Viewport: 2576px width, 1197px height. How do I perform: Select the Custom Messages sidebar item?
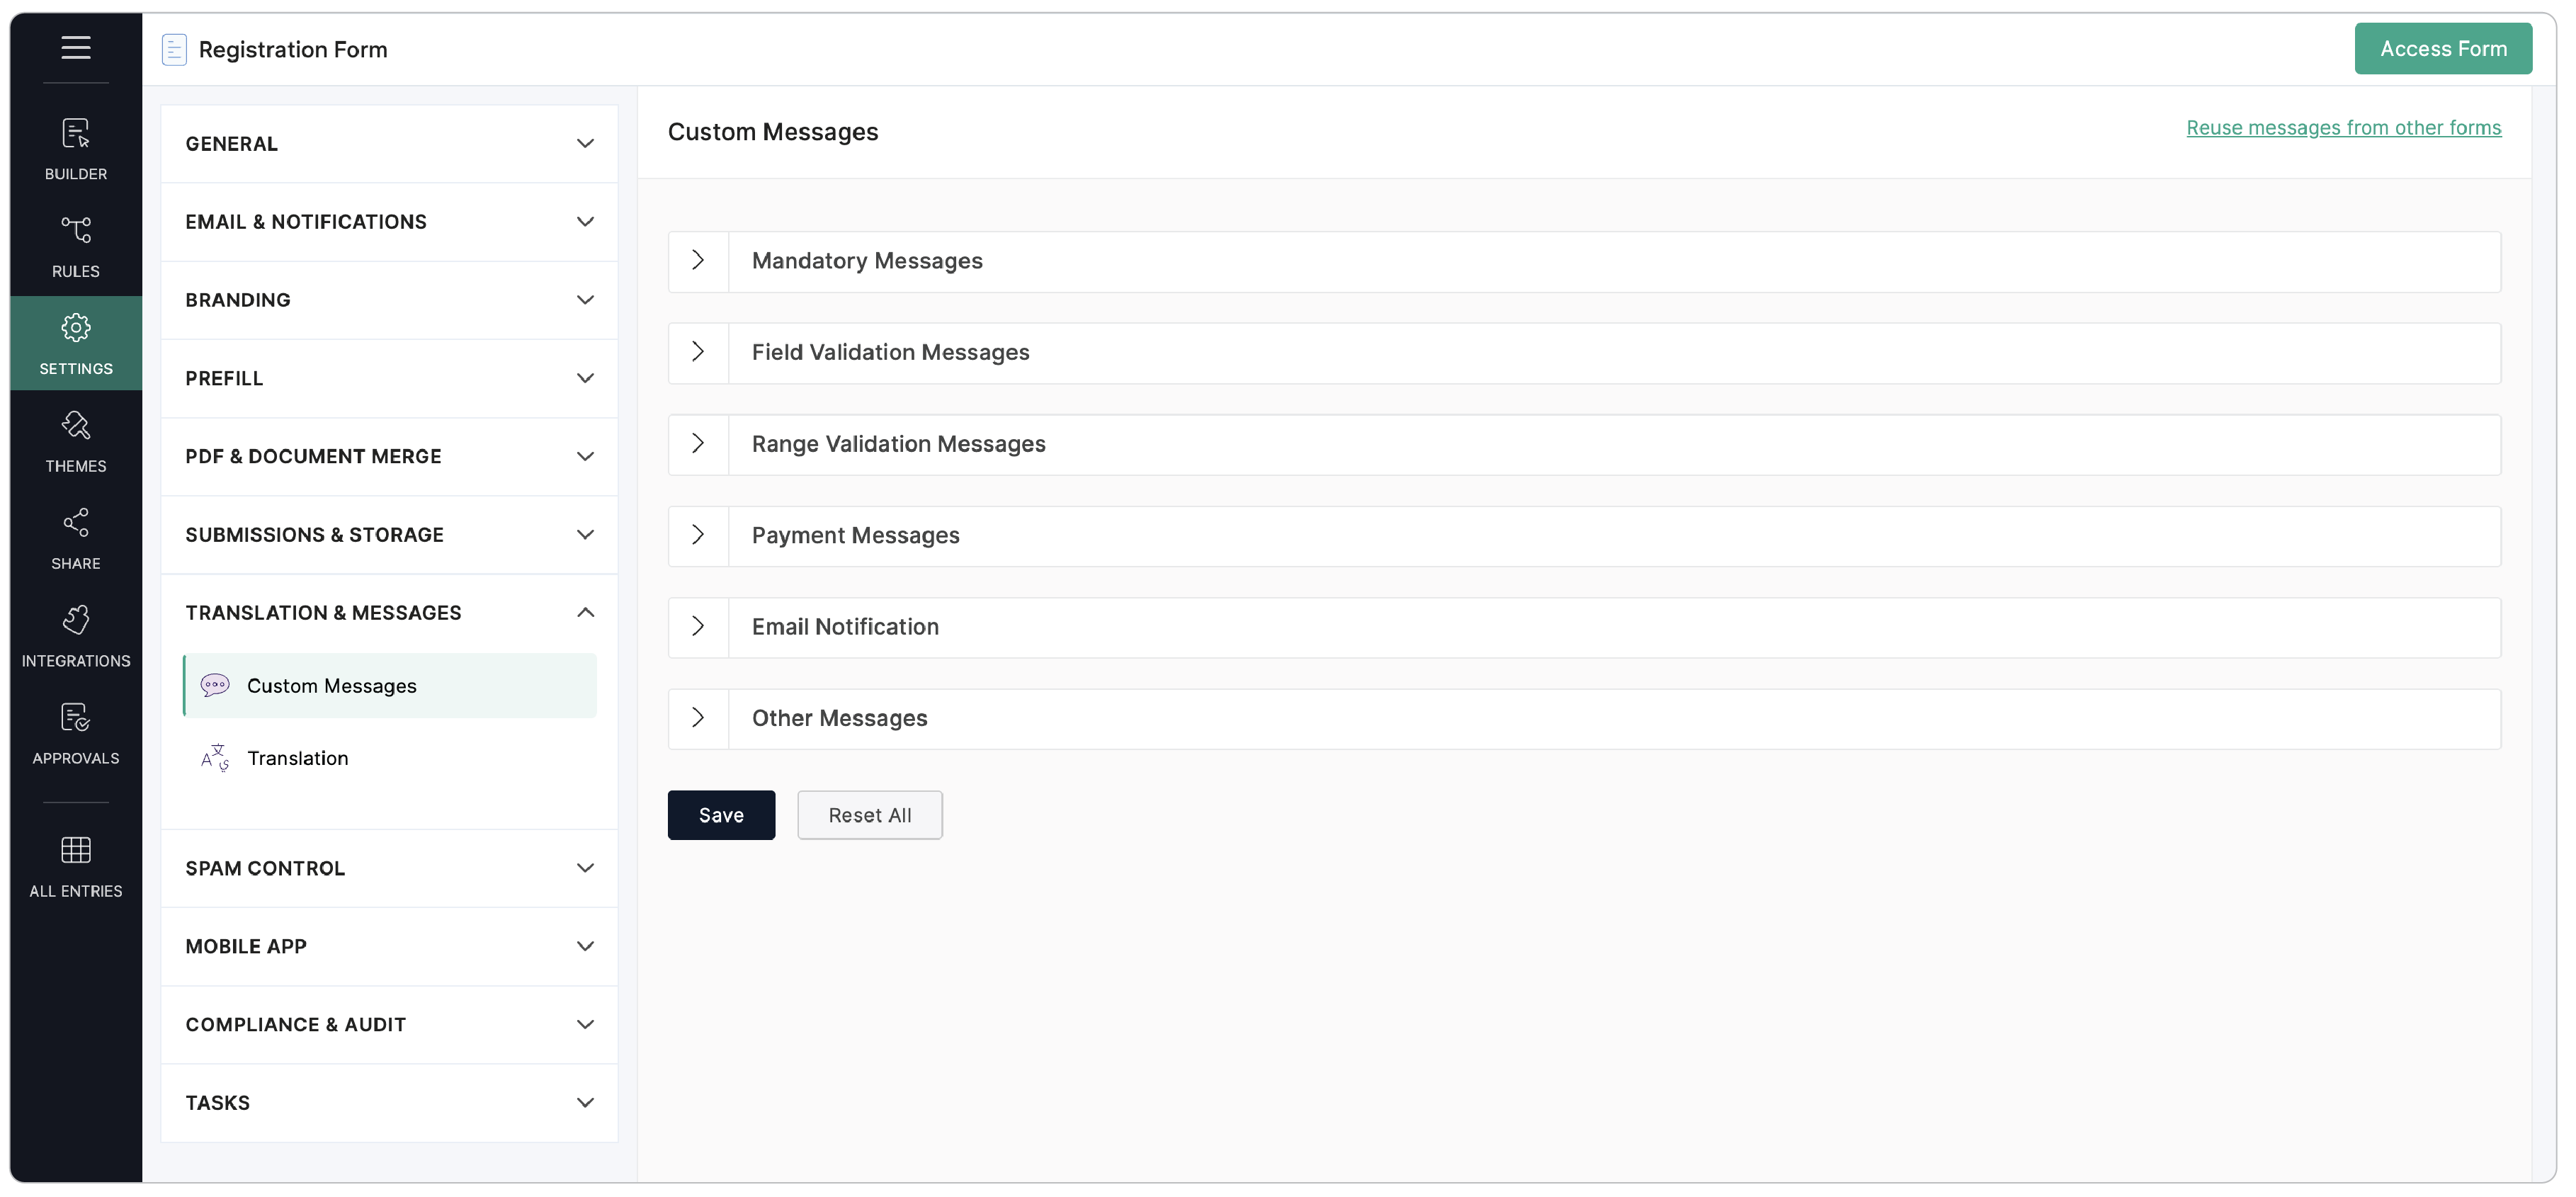332,686
